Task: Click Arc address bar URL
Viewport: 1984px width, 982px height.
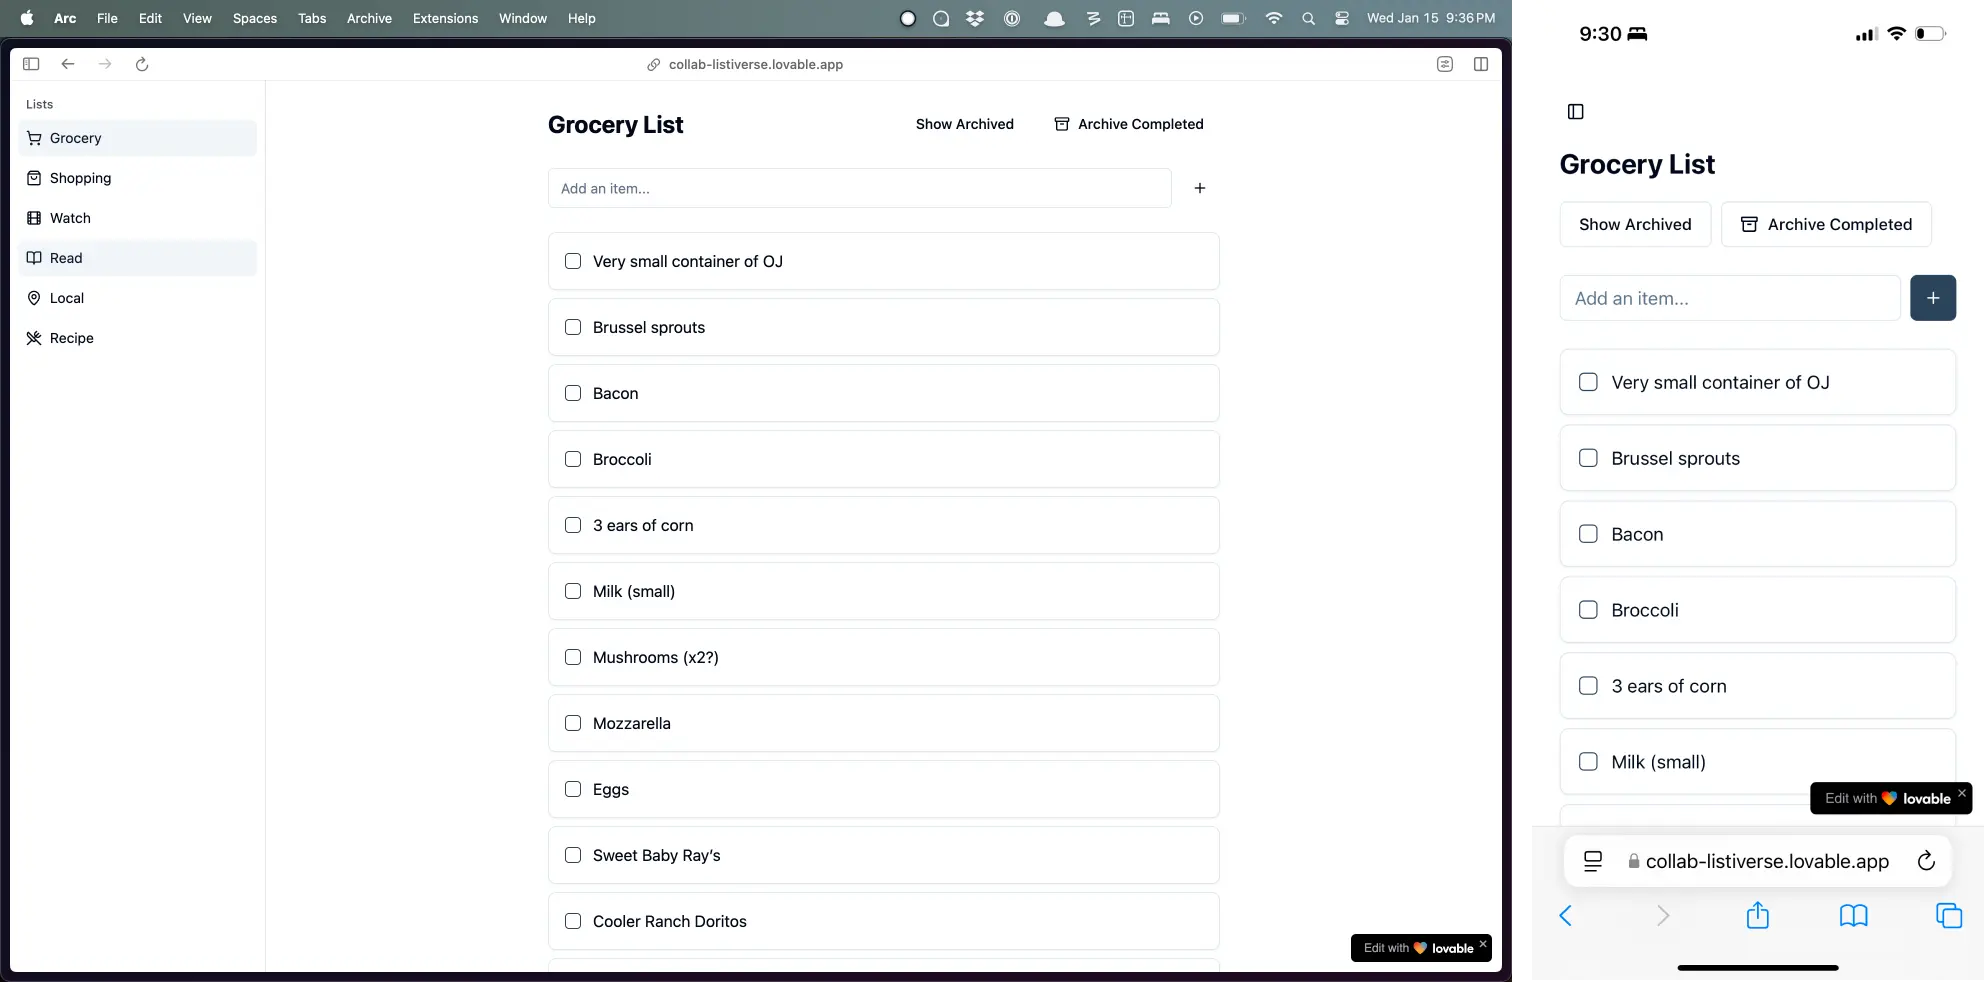Action: point(756,64)
